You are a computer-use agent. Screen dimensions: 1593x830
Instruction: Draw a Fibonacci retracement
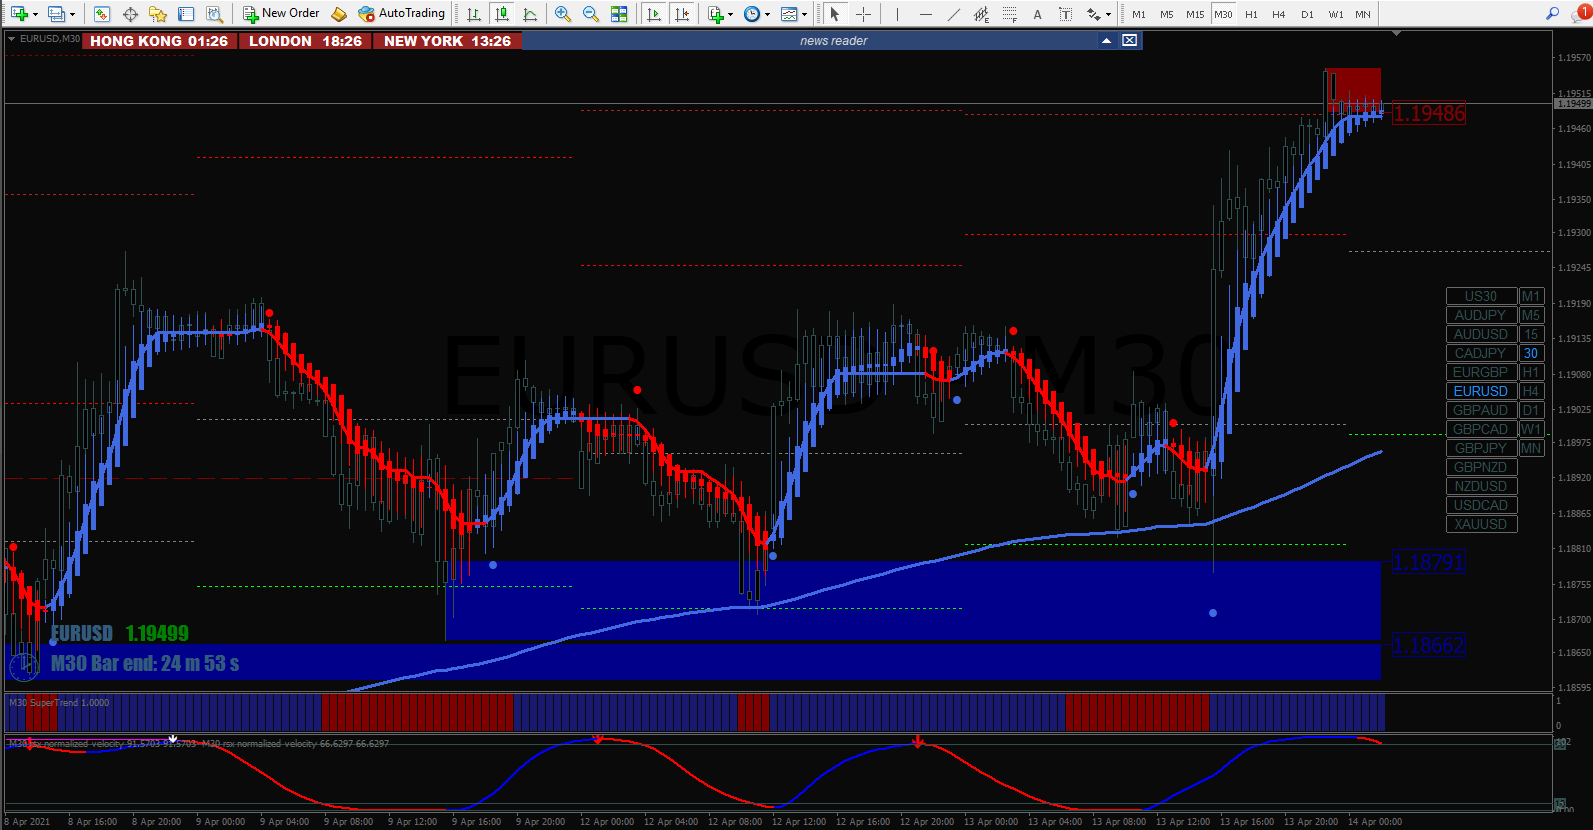click(x=1009, y=14)
